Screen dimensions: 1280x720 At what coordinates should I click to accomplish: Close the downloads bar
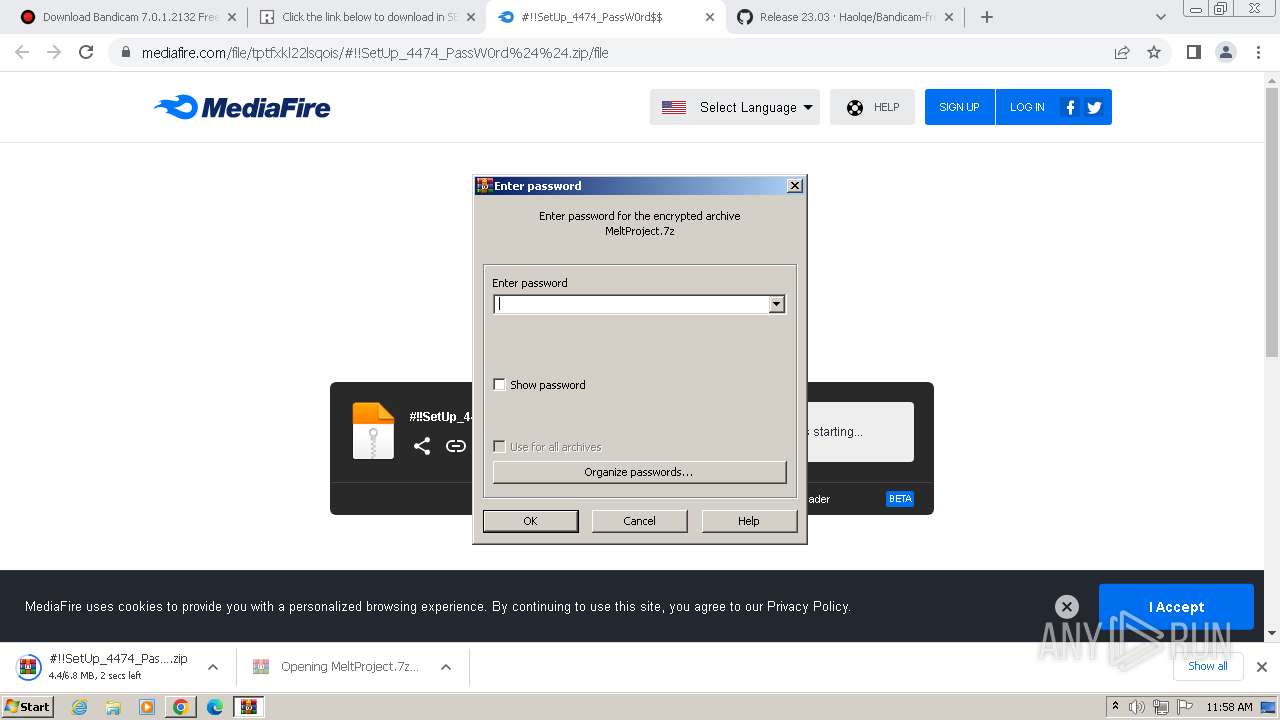[1262, 667]
